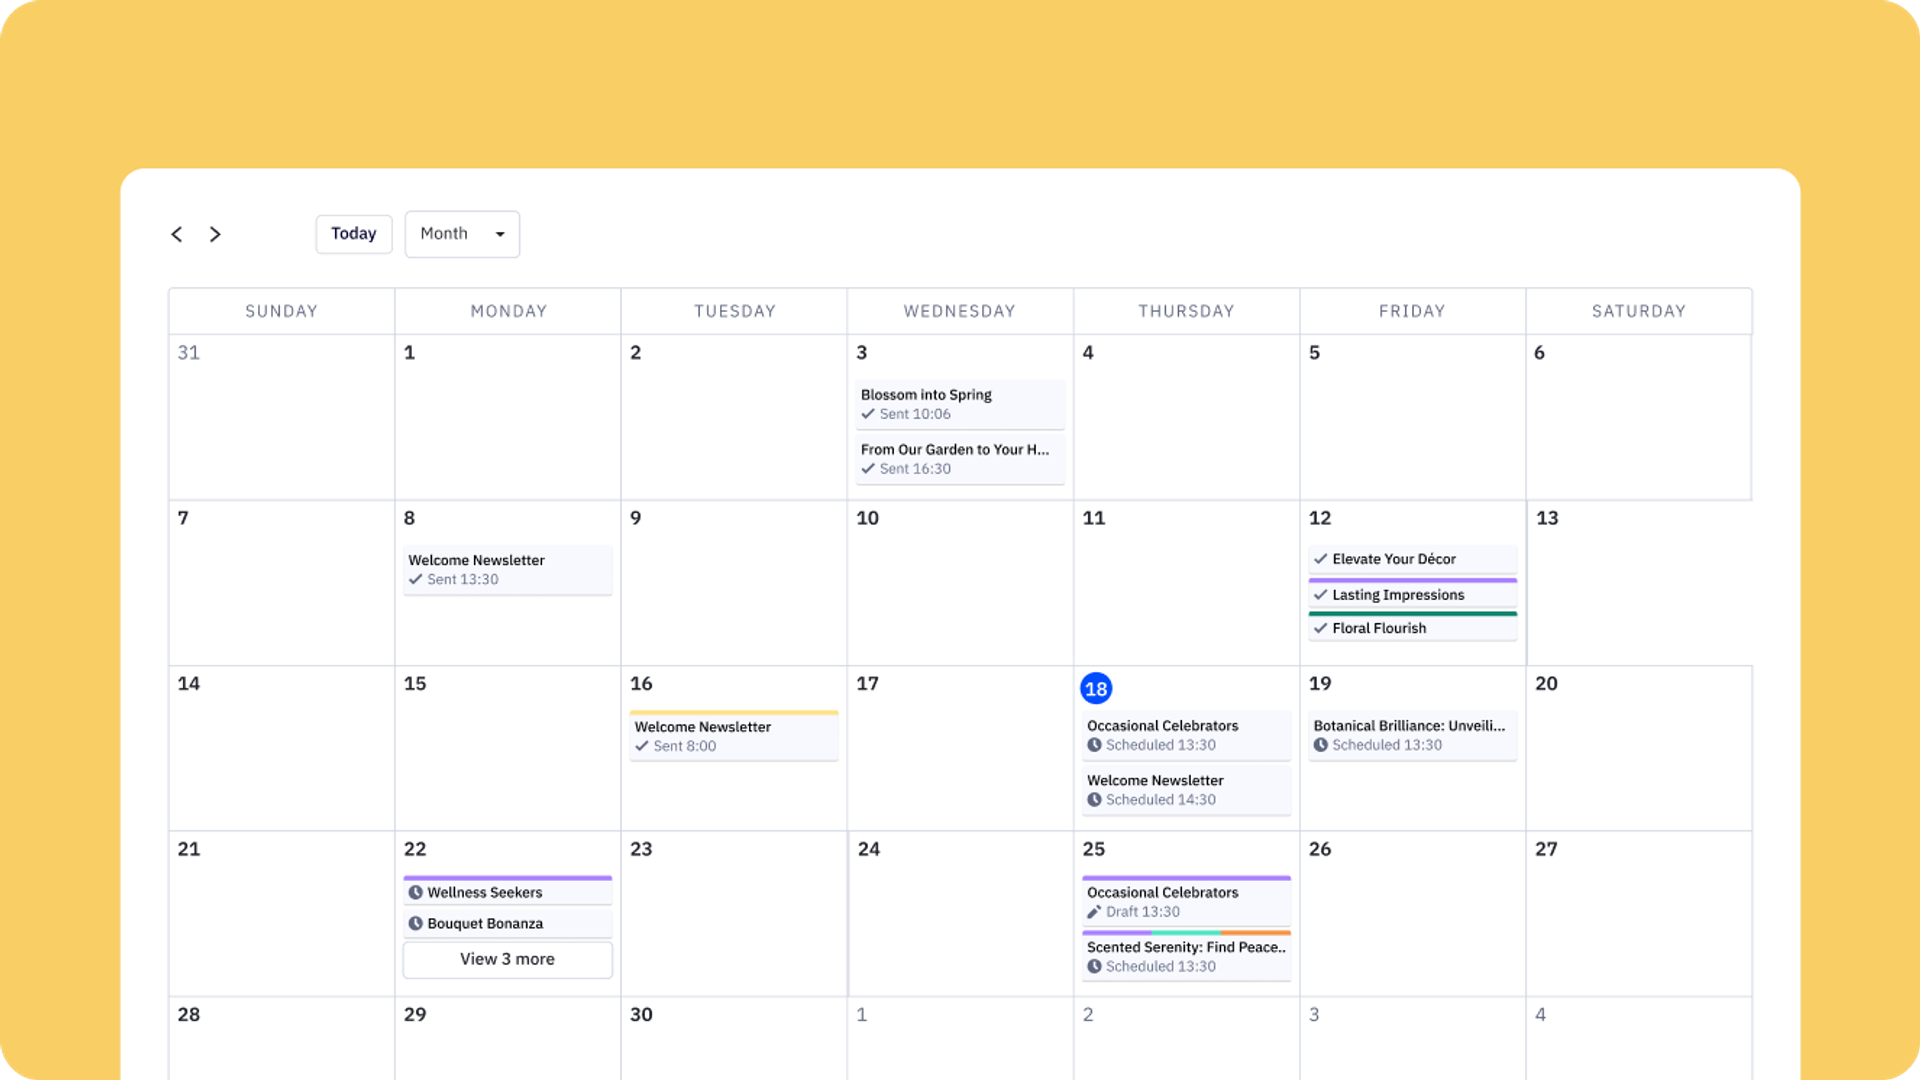
Task: Open Blossom into Spring campaign
Action: click(x=958, y=404)
